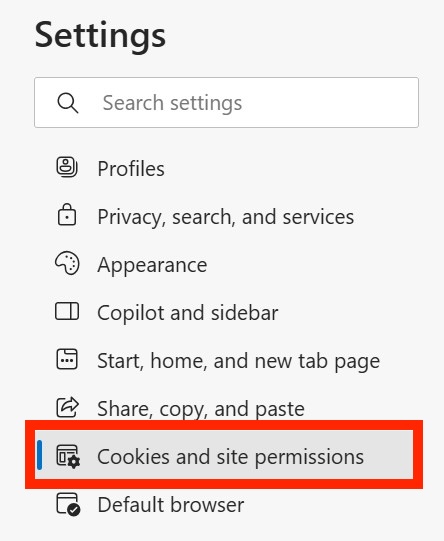The height and width of the screenshot is (541, 444).
Task: Open Start, home, and new tab page
Action: pos(238,362)
